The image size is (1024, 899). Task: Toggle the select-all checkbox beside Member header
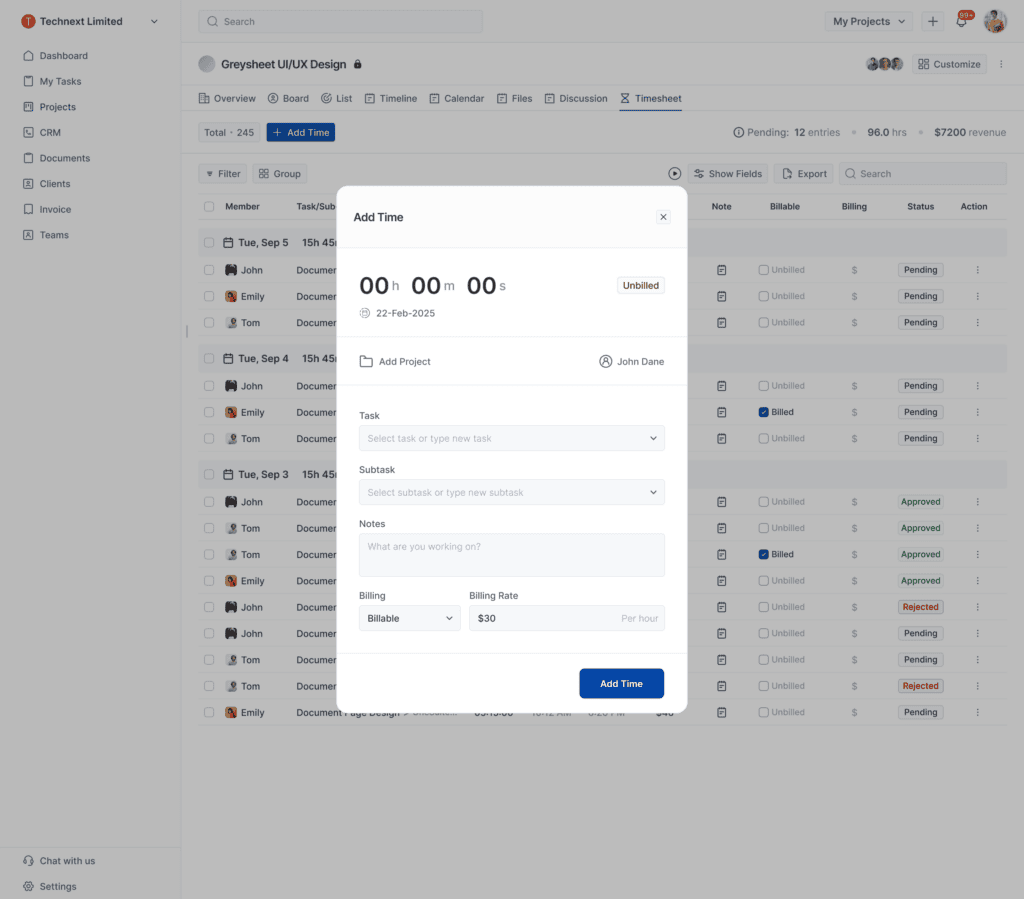pyautogui.click(x=209, y=207)
